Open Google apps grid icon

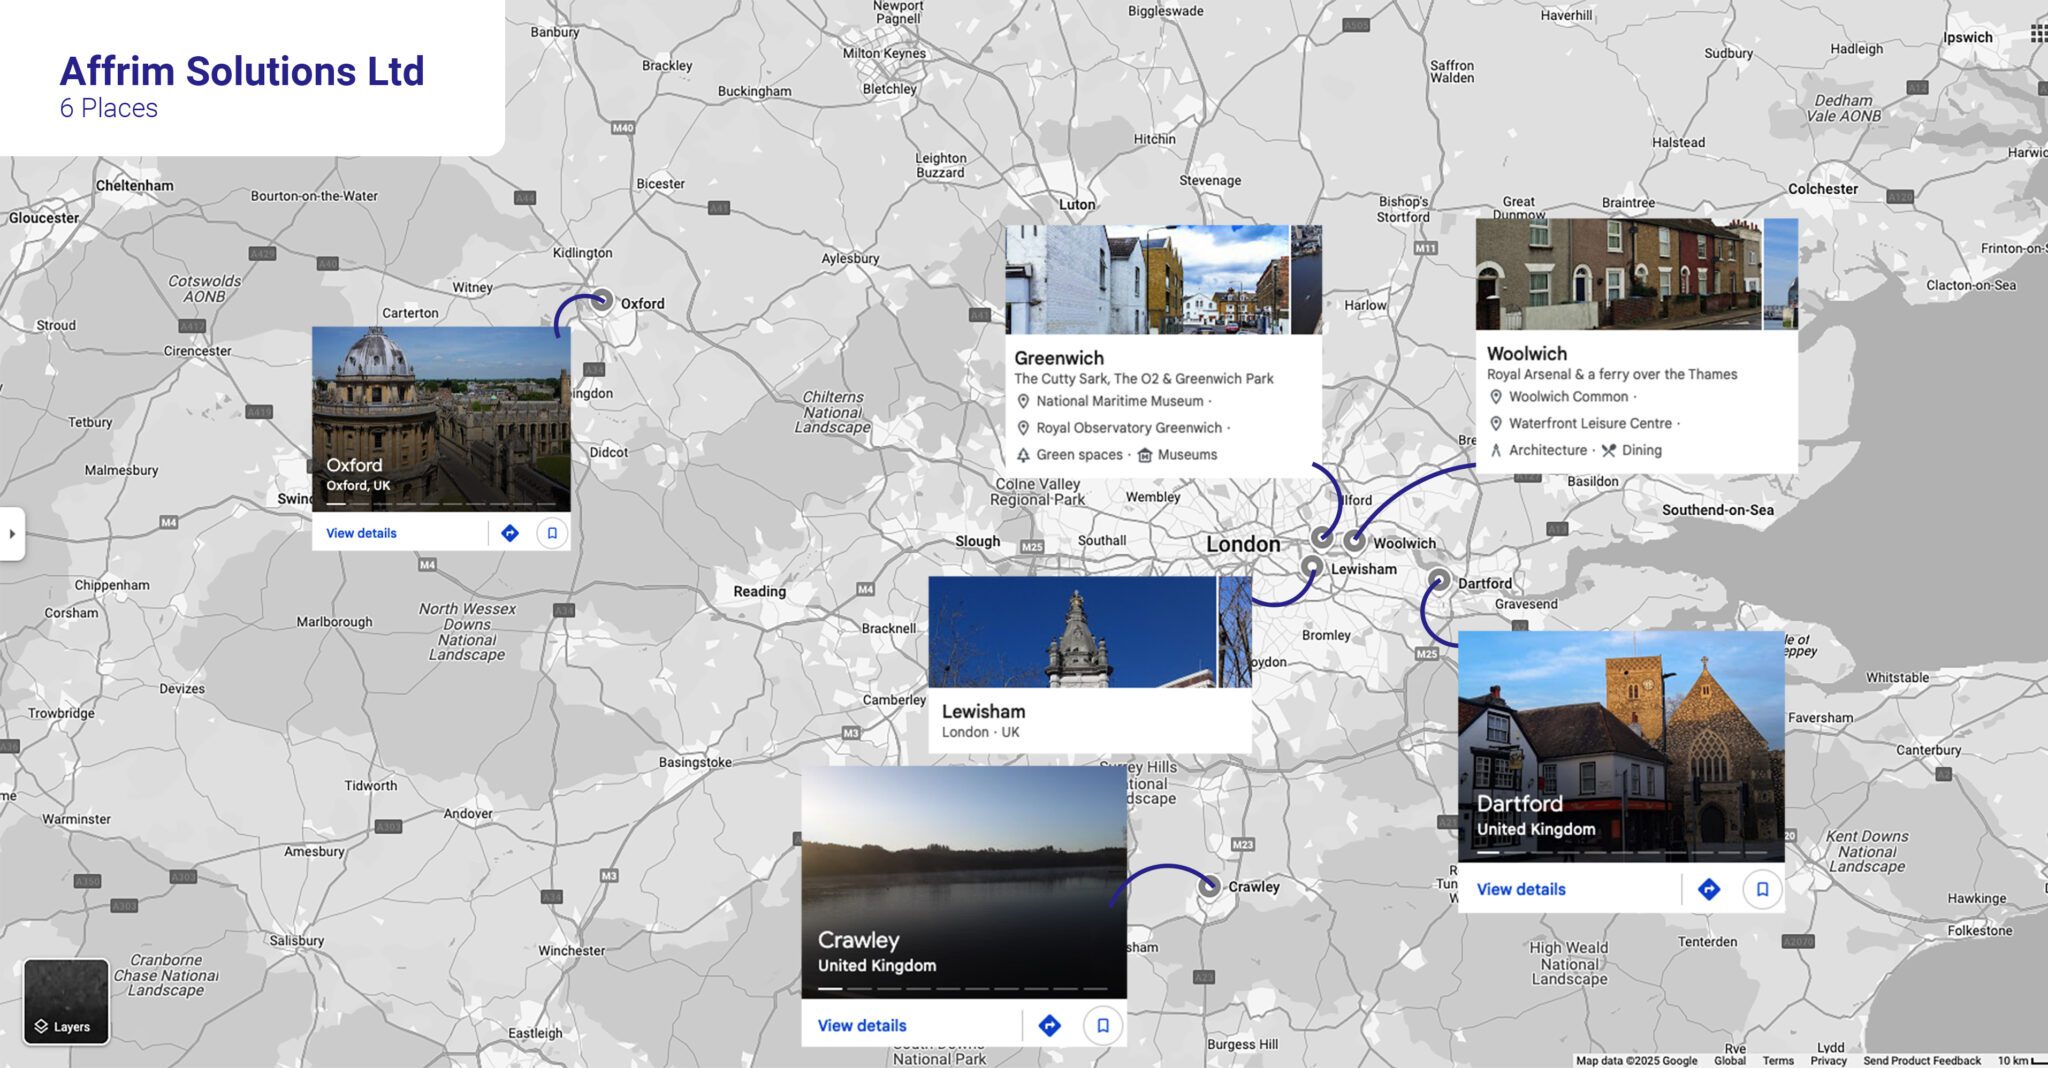(x=2038, y=34)
